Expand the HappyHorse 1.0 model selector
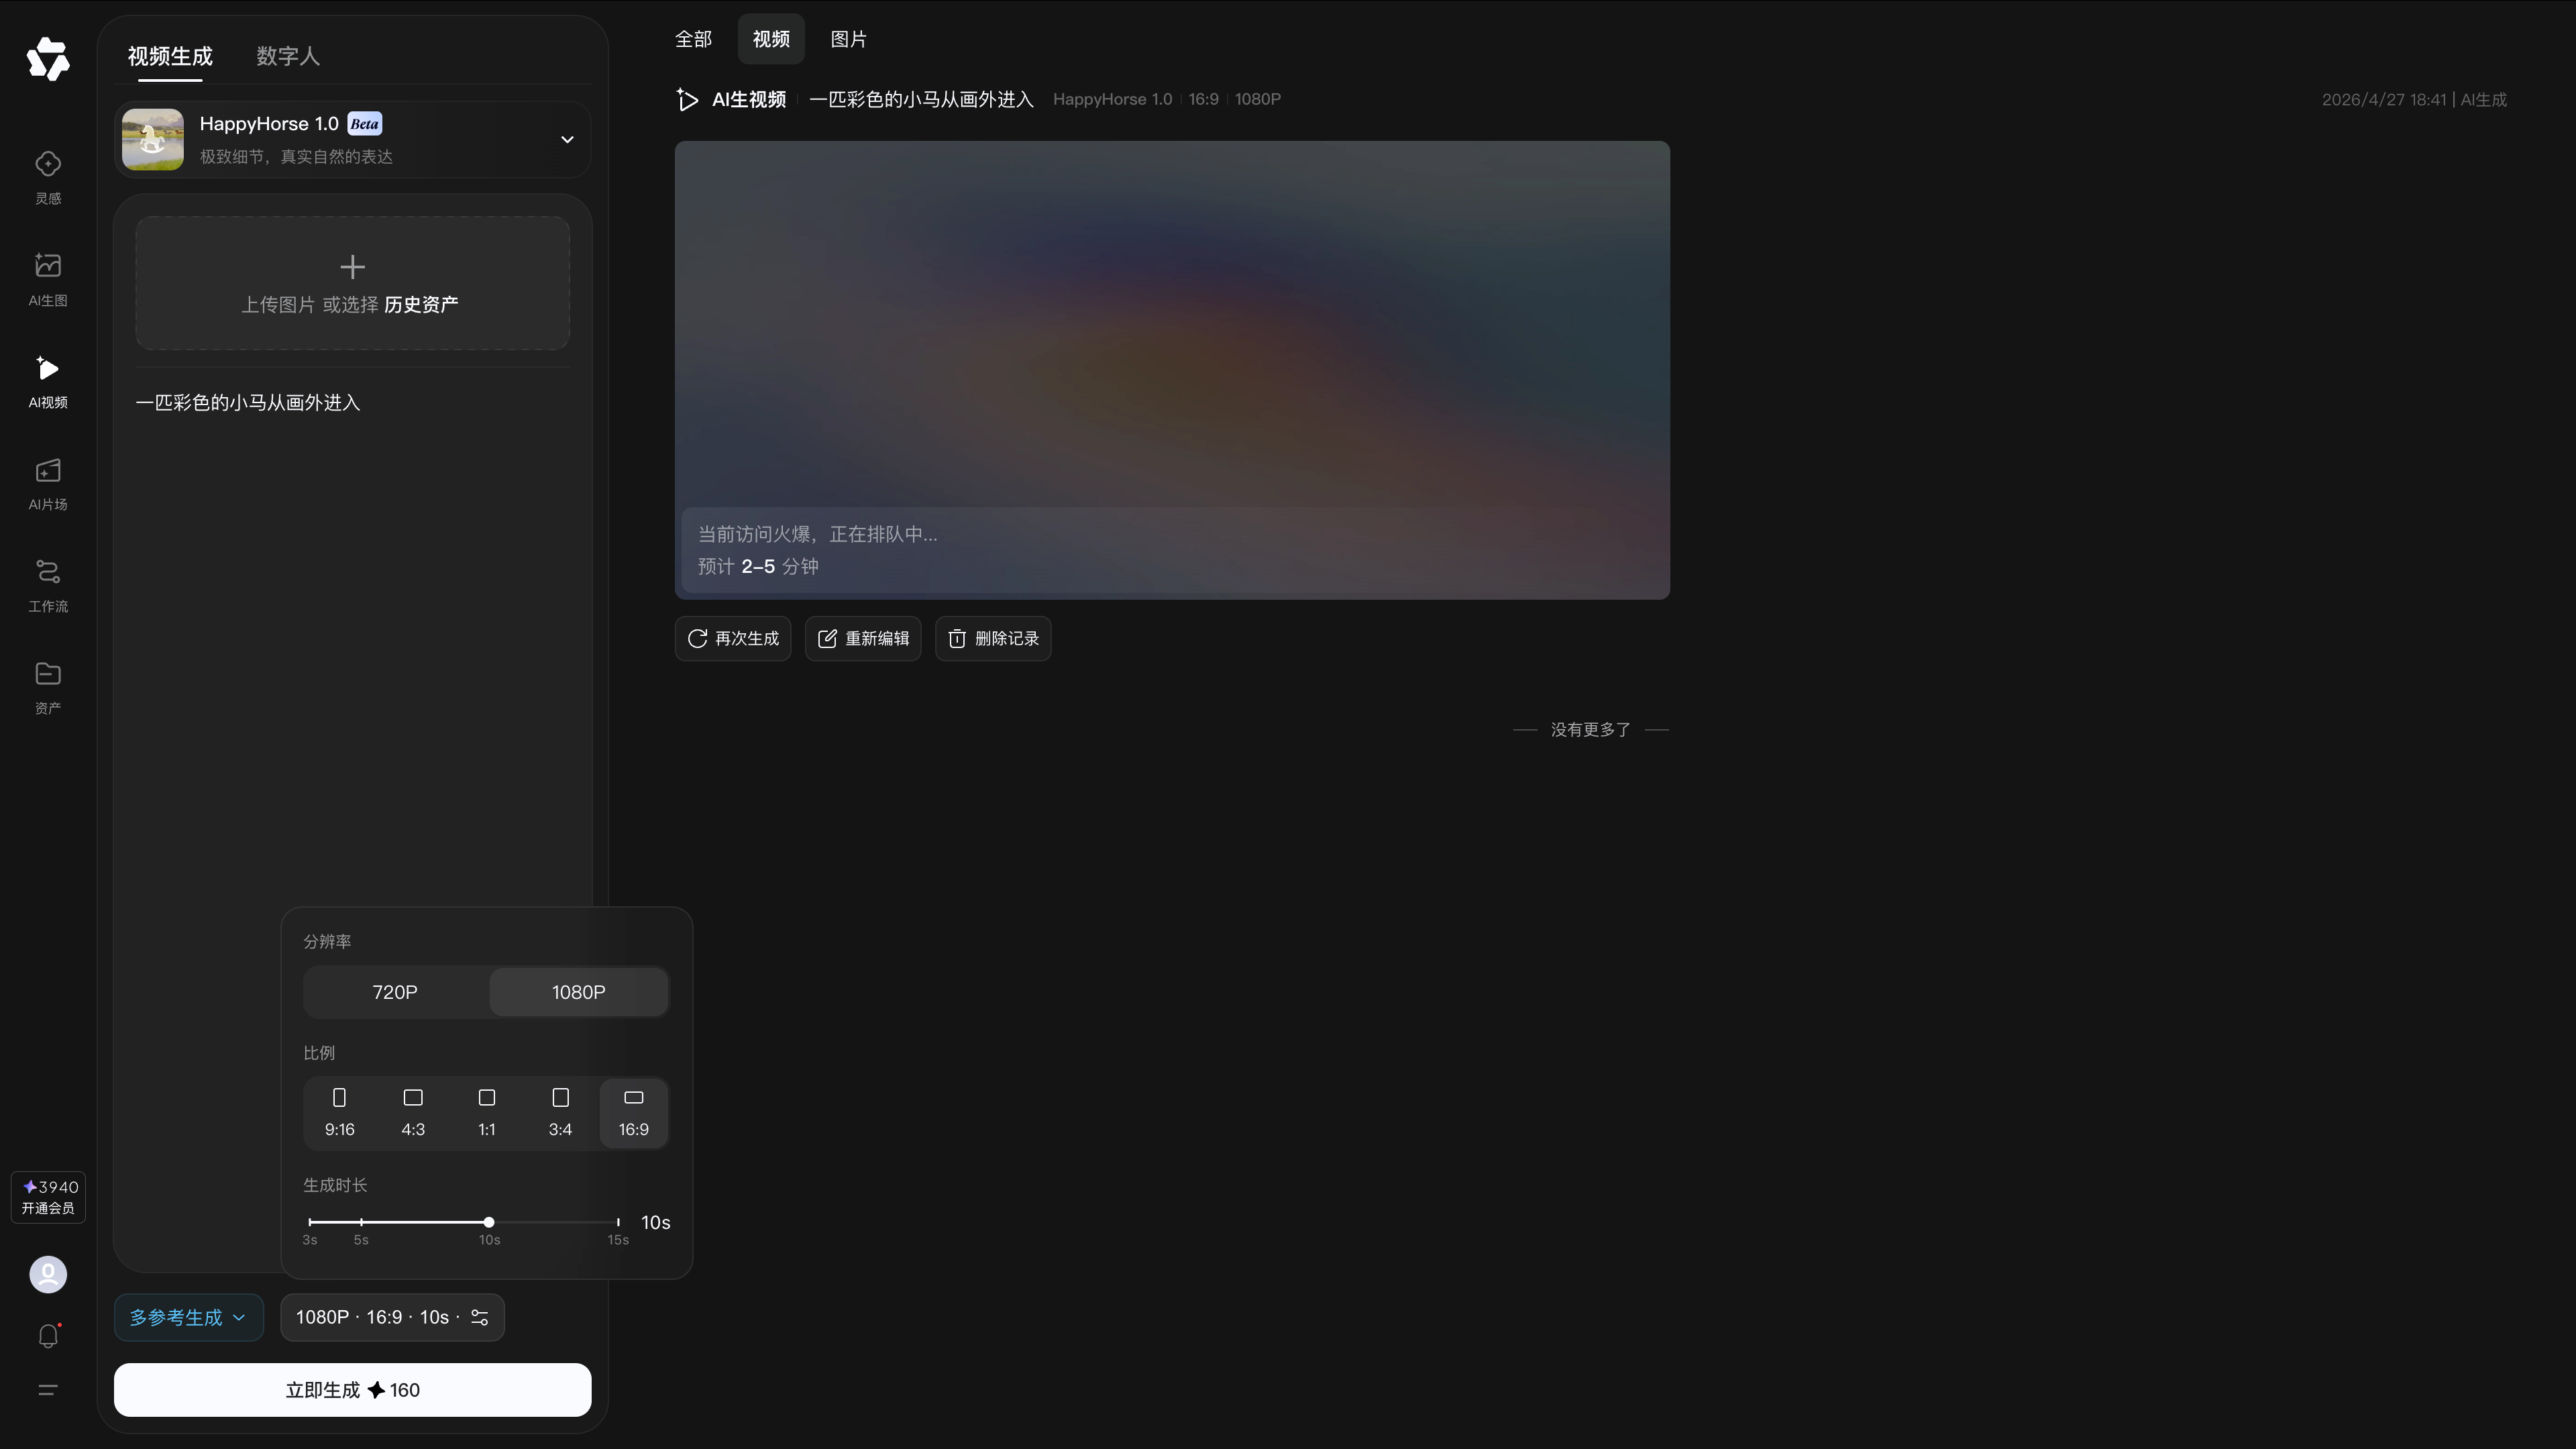 click(x=566, y=139)
